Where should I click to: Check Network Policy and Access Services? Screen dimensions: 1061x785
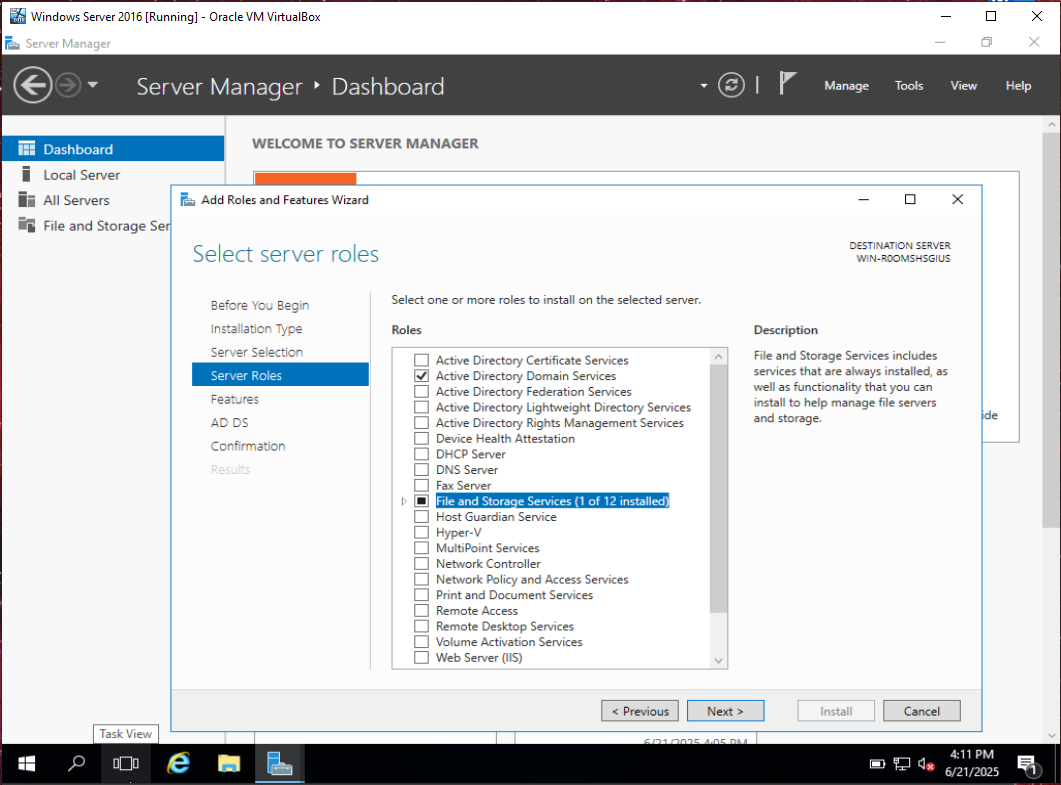click(x=422, y=579)
